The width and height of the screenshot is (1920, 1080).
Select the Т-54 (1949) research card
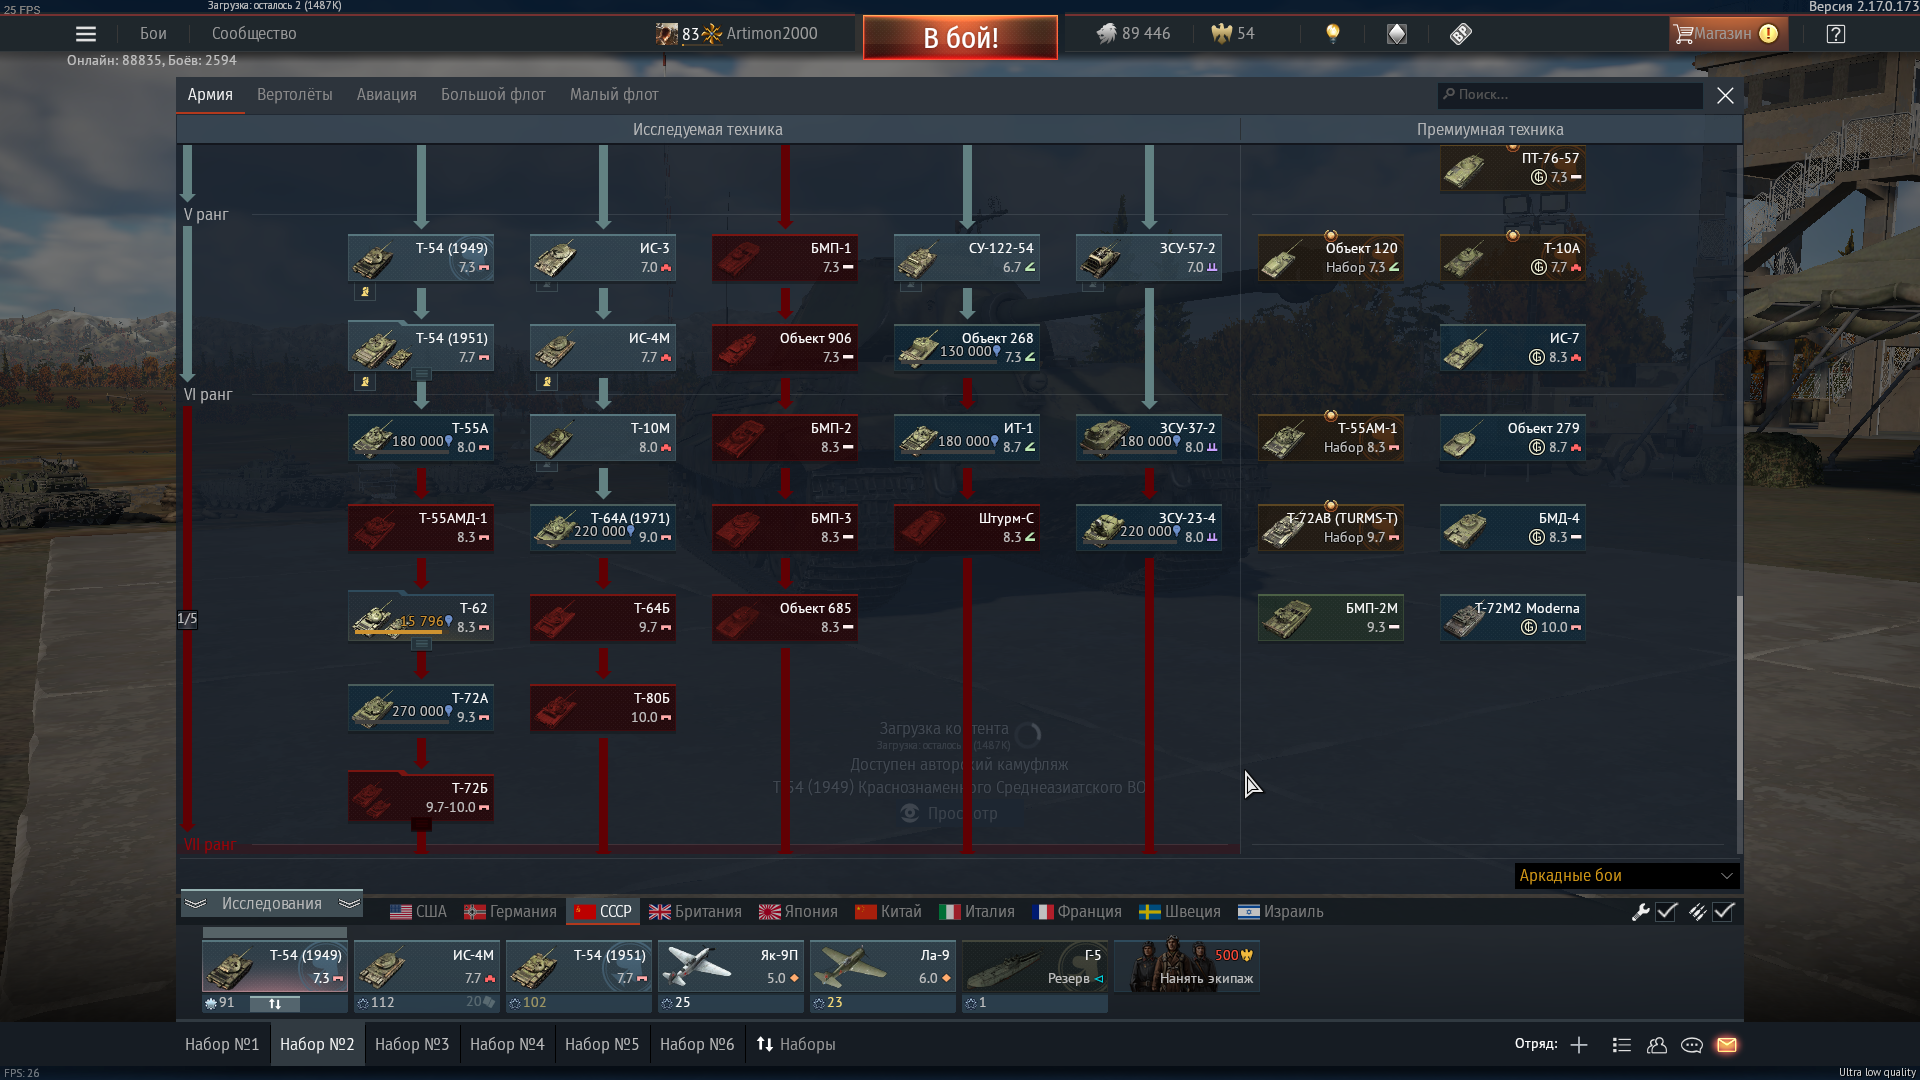[x=421, y=258]
